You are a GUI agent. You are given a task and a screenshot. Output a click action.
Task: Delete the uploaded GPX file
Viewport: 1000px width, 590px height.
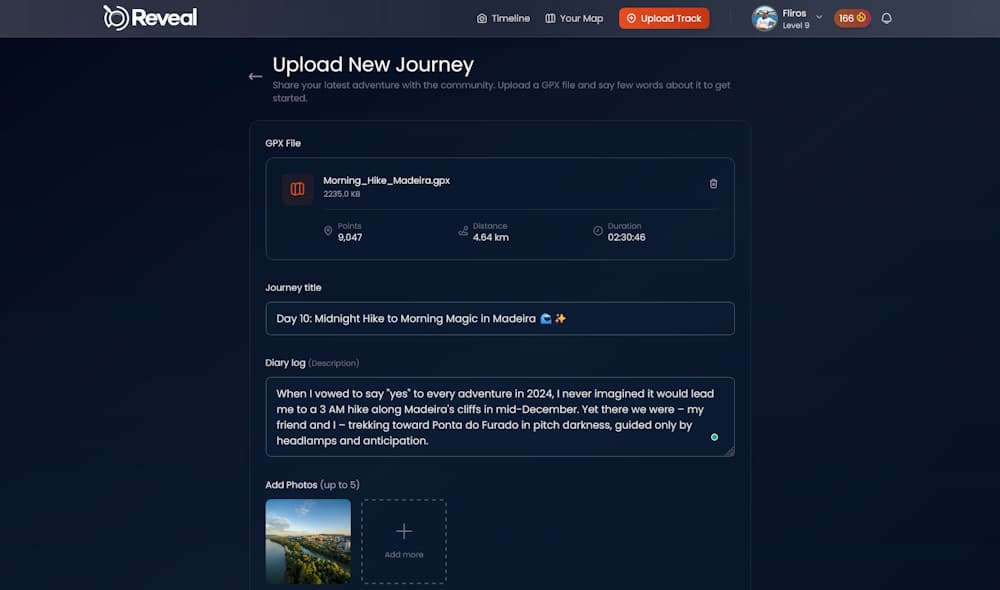tap(714, 184)
